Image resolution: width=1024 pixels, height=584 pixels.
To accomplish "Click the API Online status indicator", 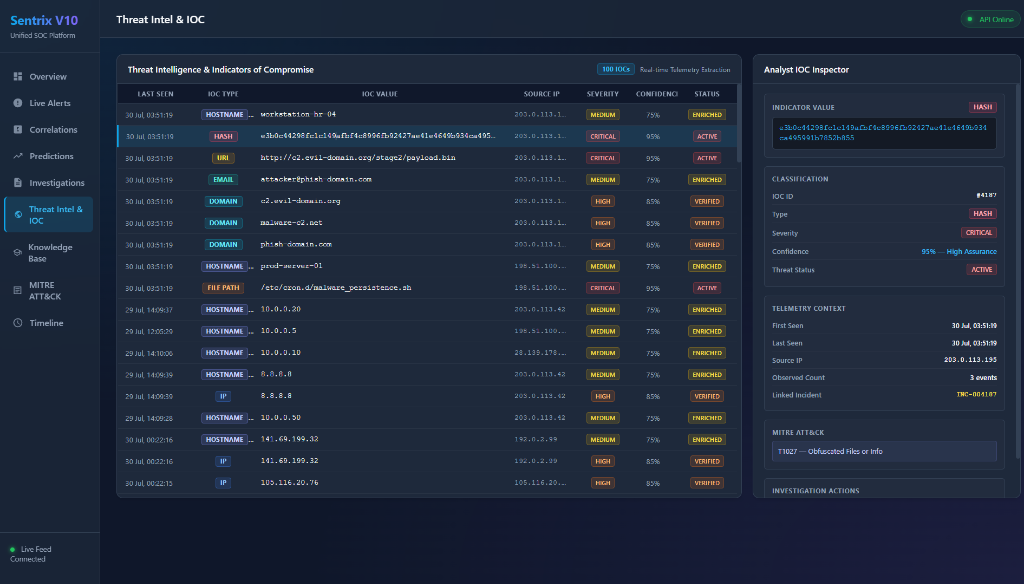I will 991,20.
